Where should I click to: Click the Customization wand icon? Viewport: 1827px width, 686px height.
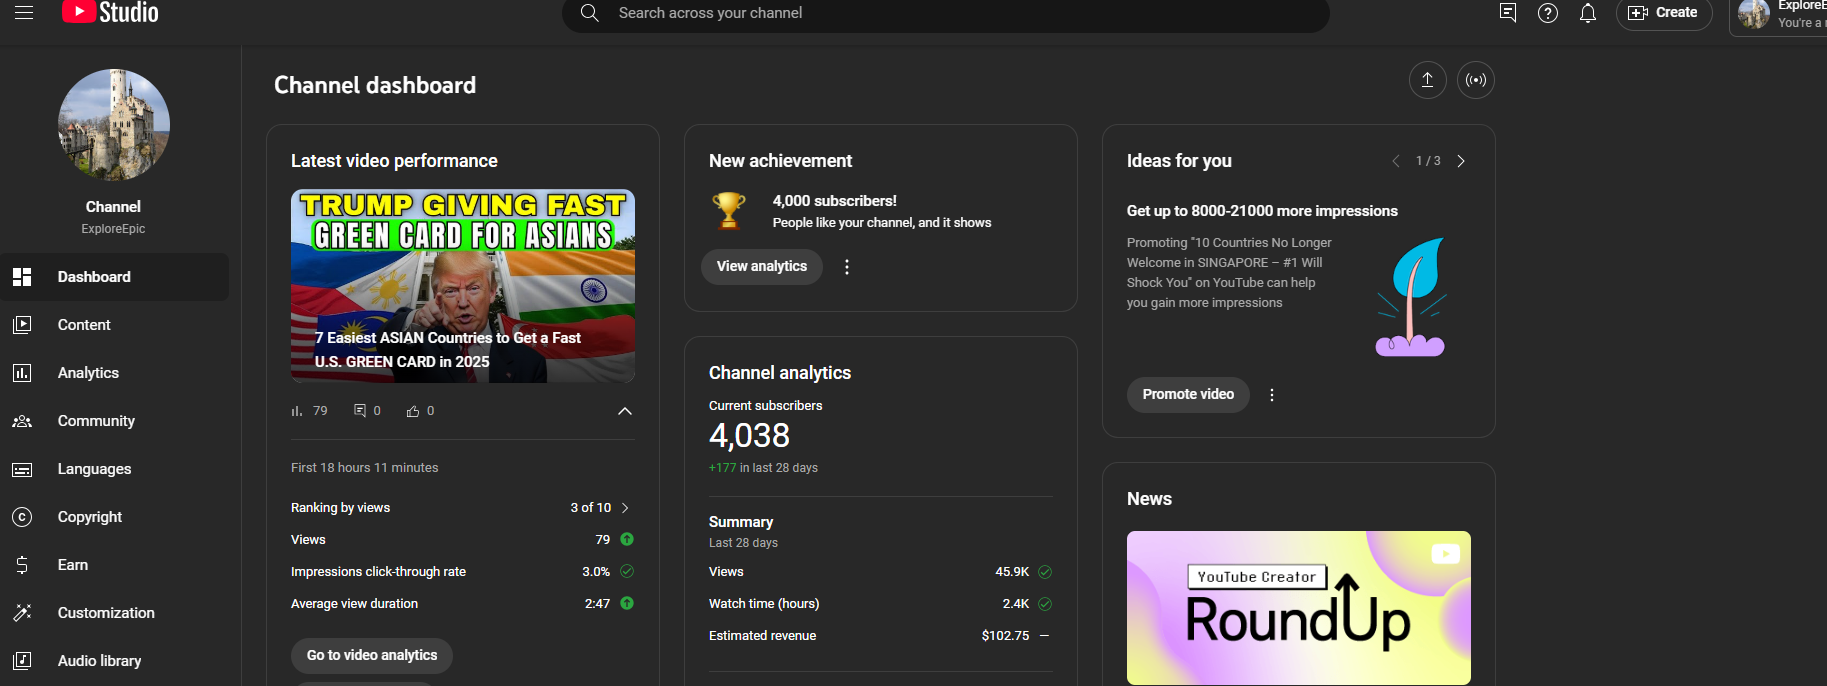22,613
